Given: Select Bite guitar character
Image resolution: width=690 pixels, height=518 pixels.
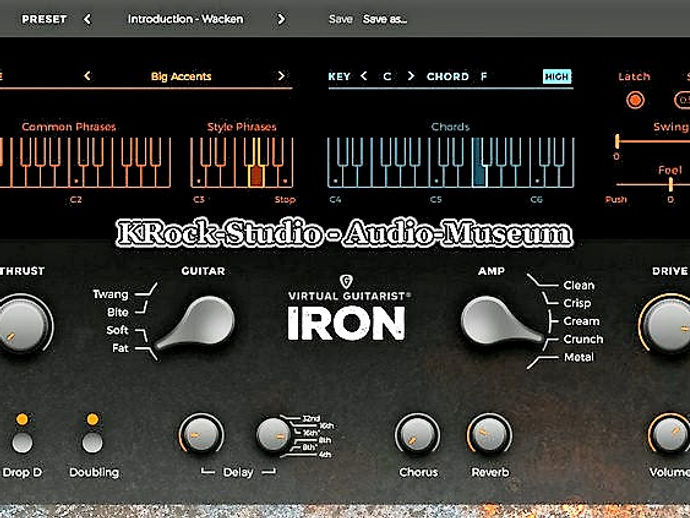Looking at the screenshot, I should tap(117, 312).
